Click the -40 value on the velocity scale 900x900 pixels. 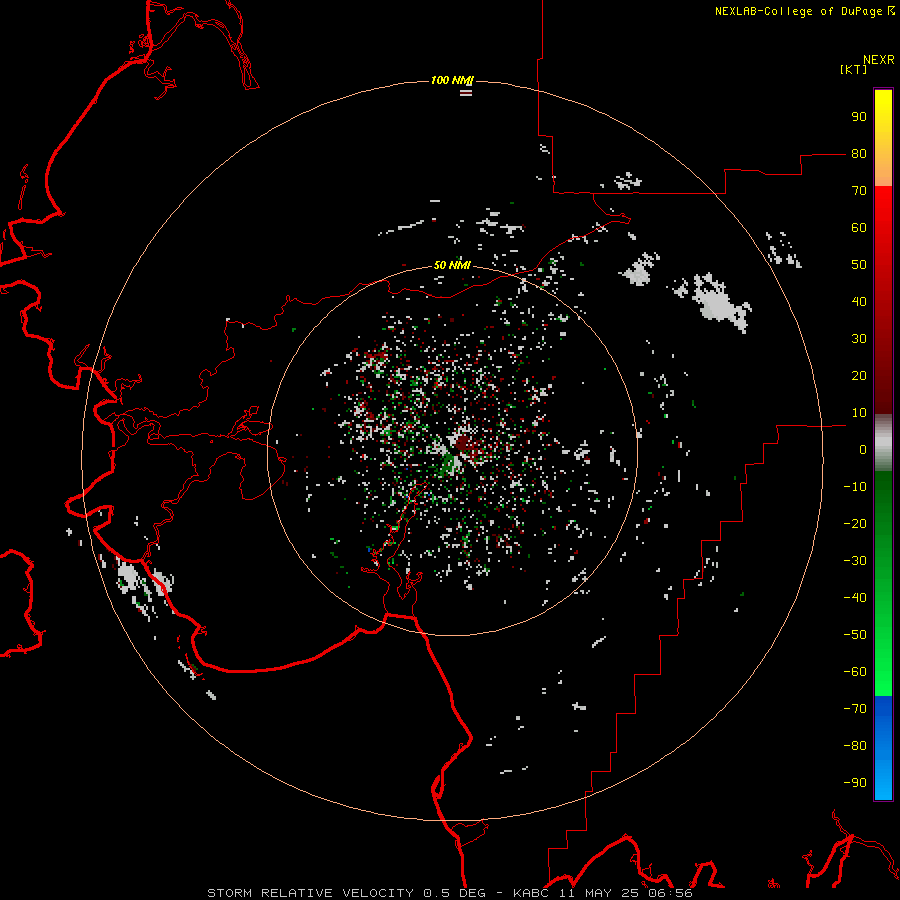coord(855,598)
